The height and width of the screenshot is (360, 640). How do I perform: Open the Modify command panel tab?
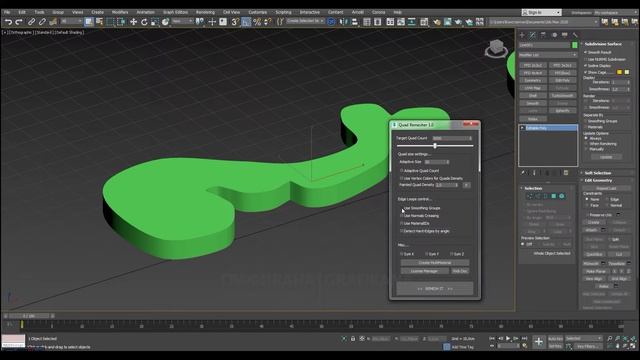coord(533,35)
